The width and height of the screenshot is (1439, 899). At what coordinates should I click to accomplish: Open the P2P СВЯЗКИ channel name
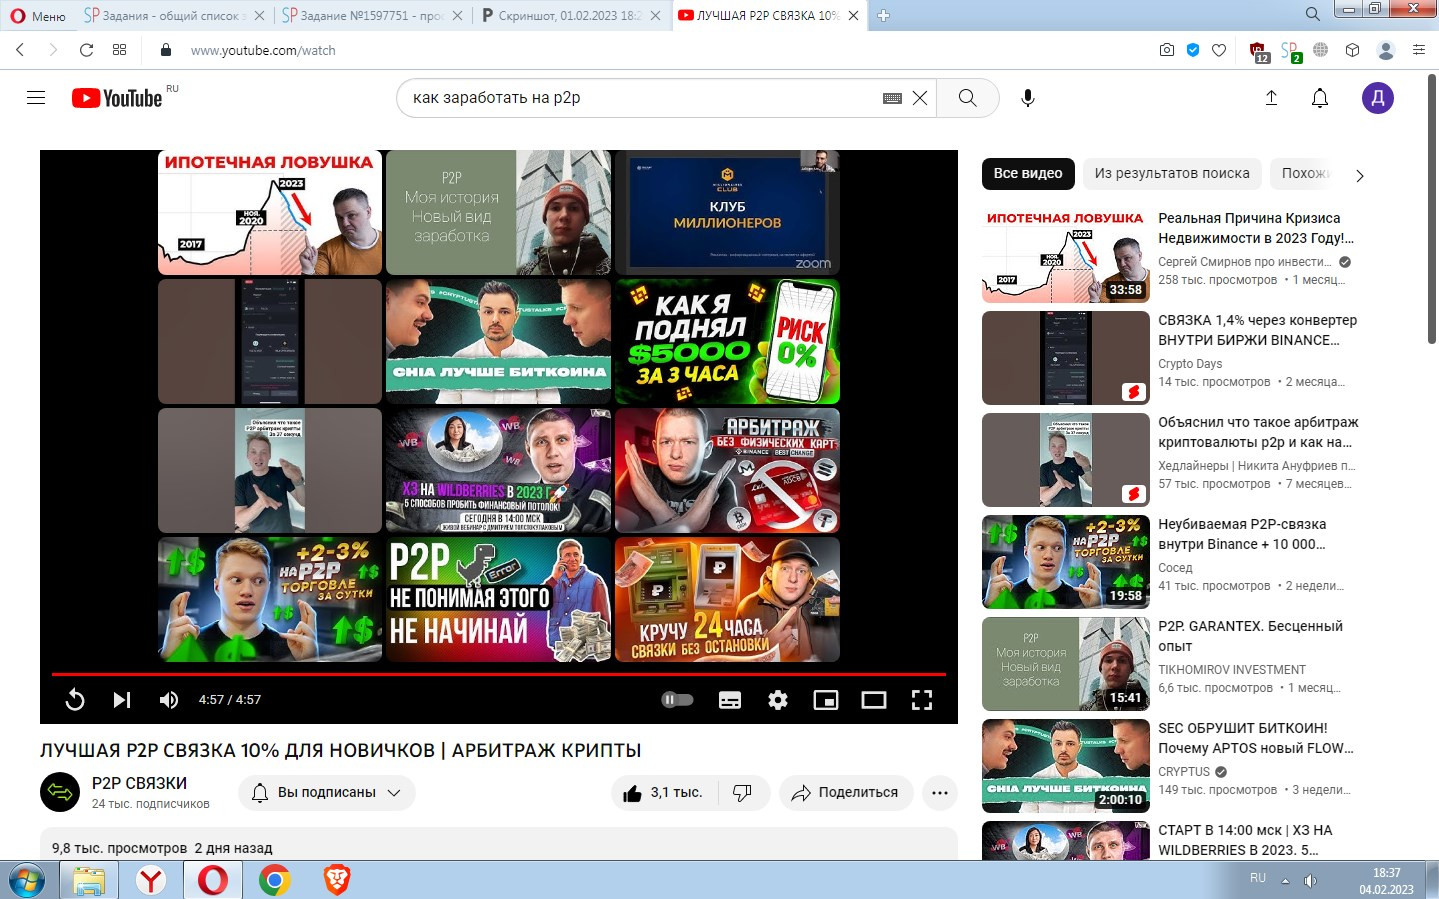tap(139, 783)
